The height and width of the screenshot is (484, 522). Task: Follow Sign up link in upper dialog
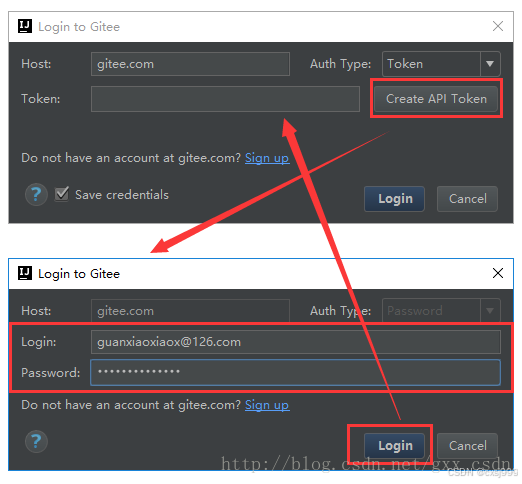click(x=267, y=158)
